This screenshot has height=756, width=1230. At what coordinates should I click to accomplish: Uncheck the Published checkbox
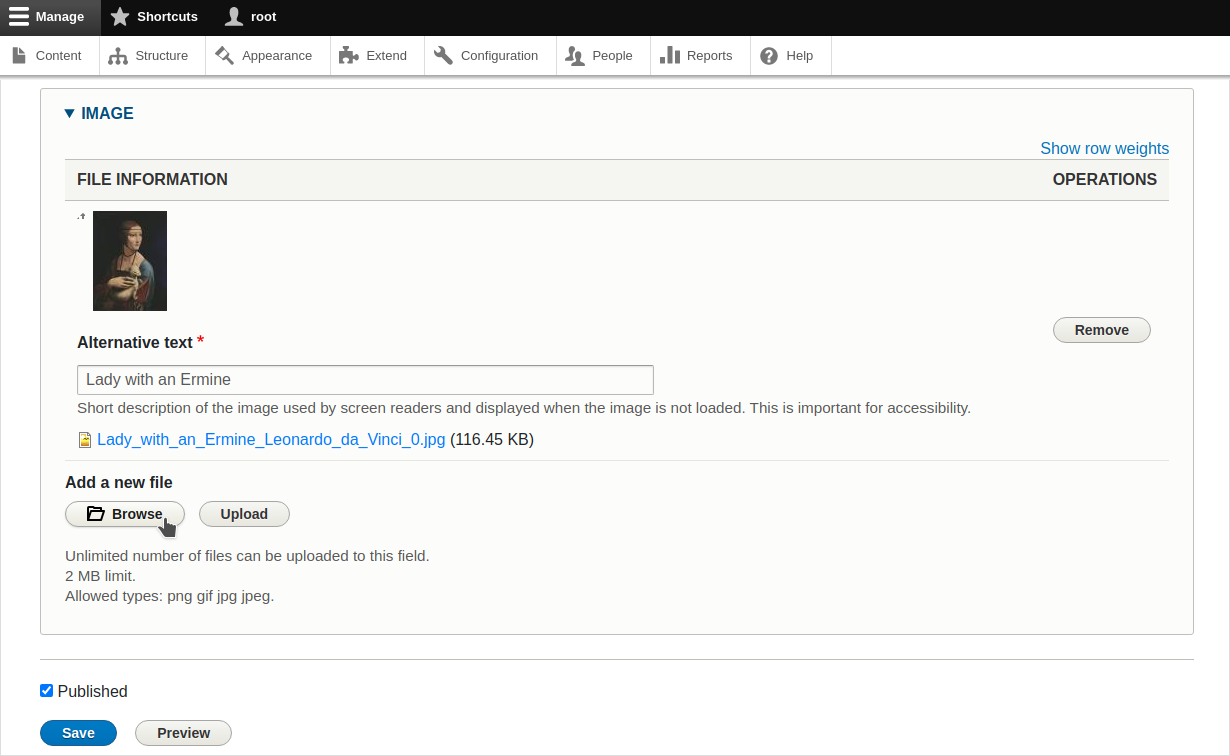pos(46,691)
